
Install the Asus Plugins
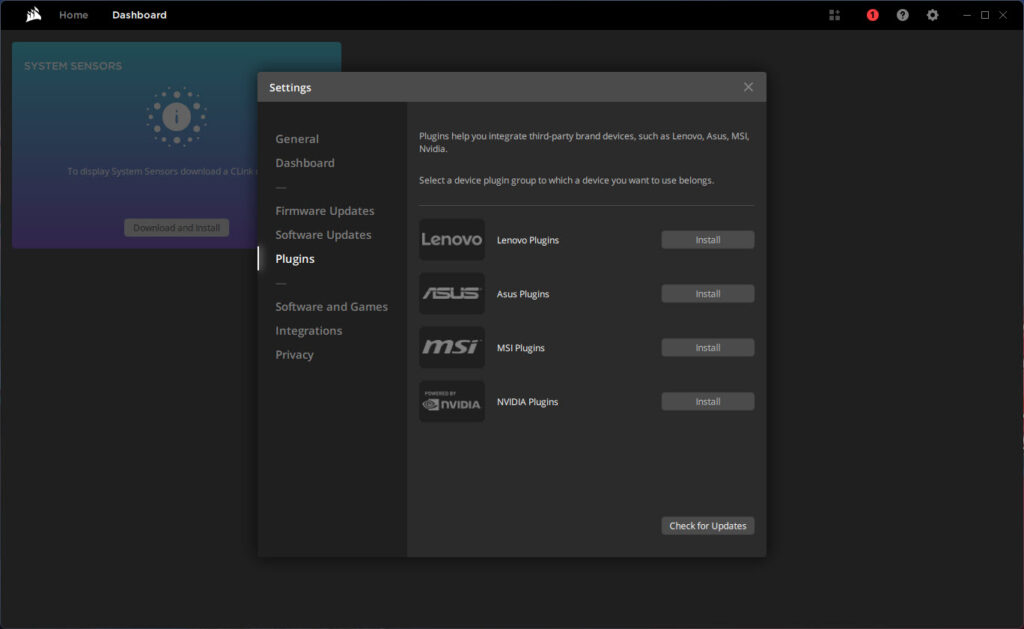[x=707, y=294]
